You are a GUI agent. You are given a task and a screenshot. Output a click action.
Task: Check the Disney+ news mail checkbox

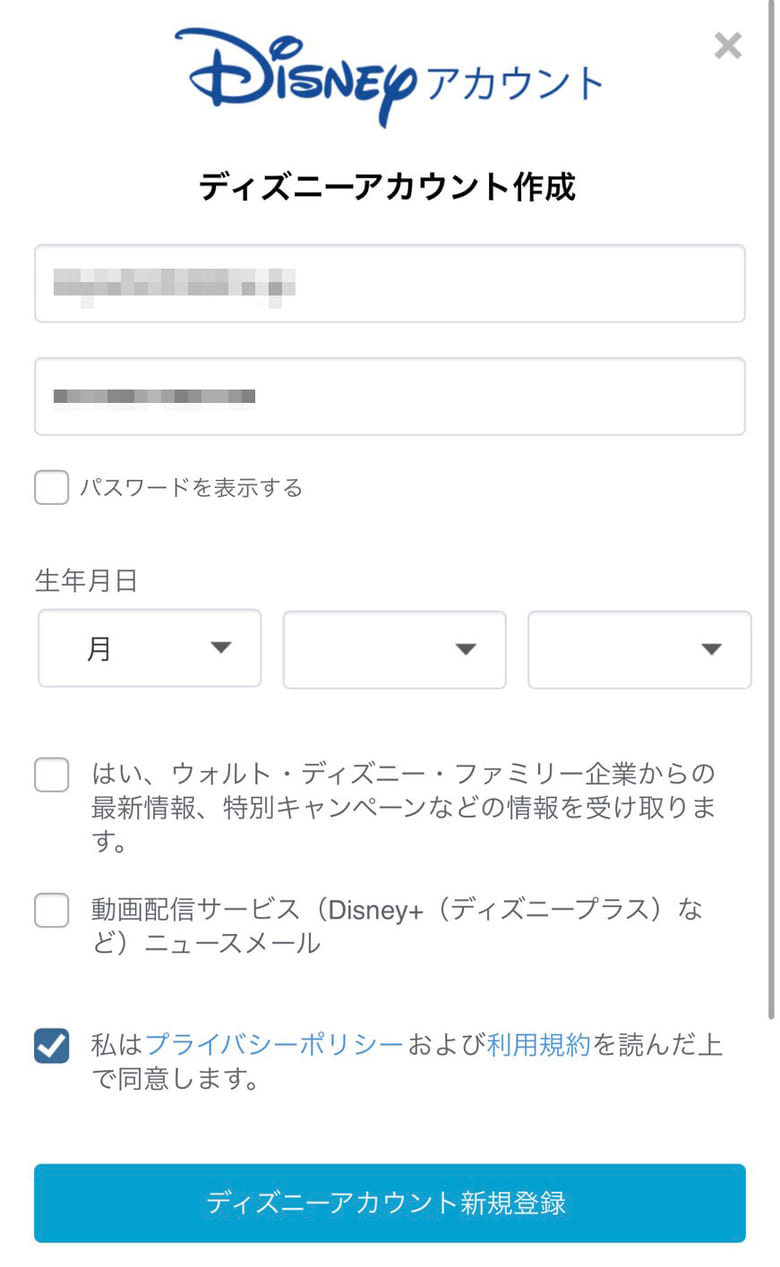tap(52, 911)
